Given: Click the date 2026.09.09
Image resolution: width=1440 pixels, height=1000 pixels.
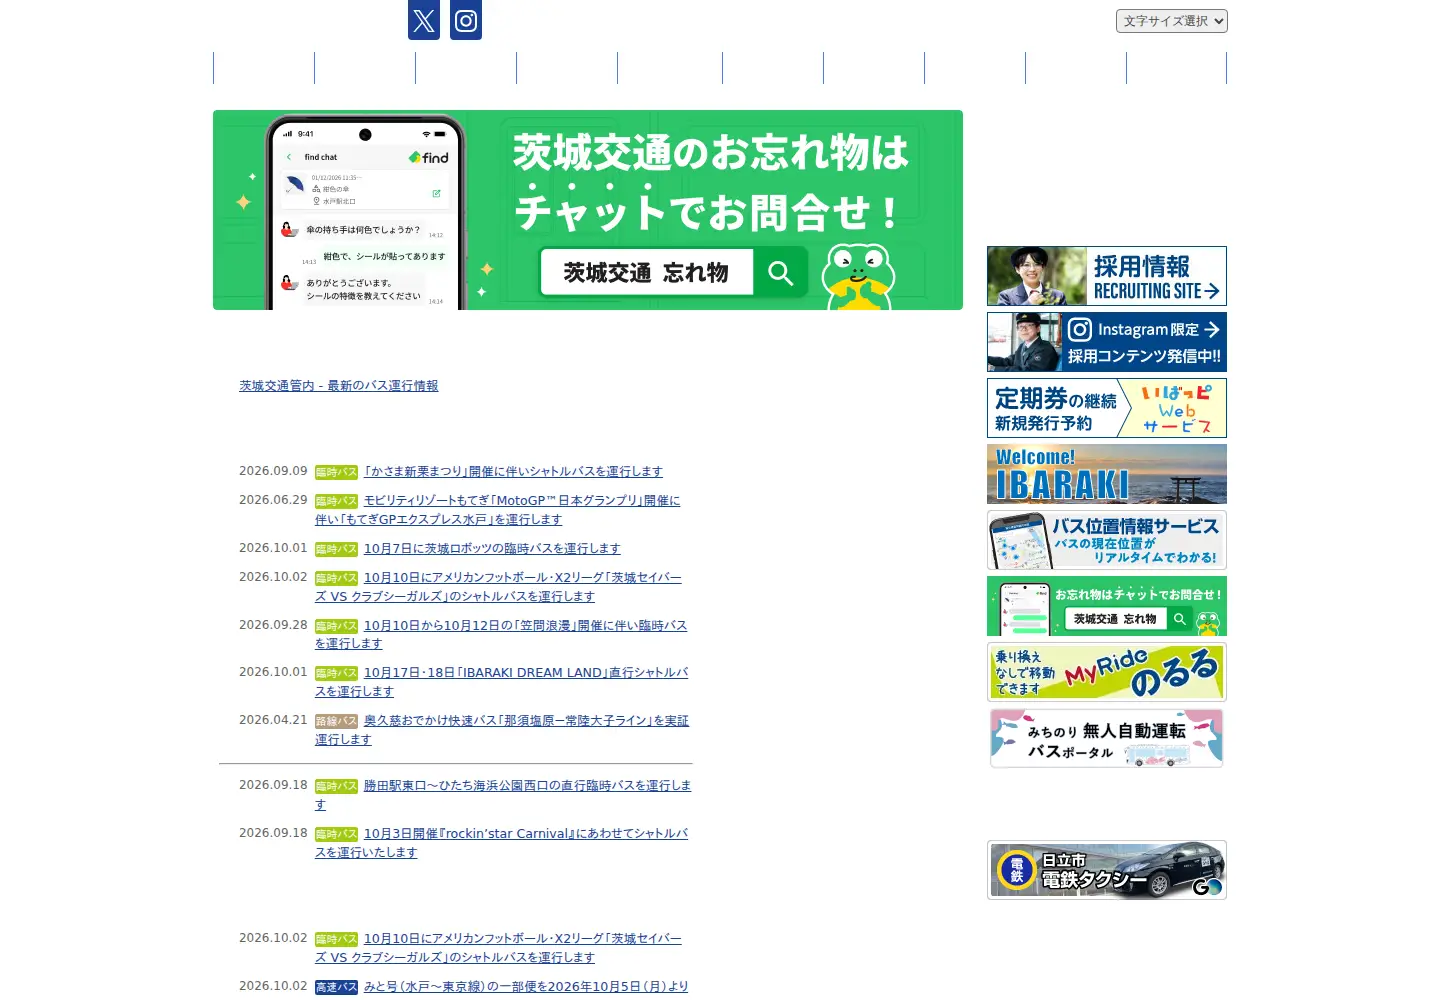Looking at the screenshot, I should [273, 471].
